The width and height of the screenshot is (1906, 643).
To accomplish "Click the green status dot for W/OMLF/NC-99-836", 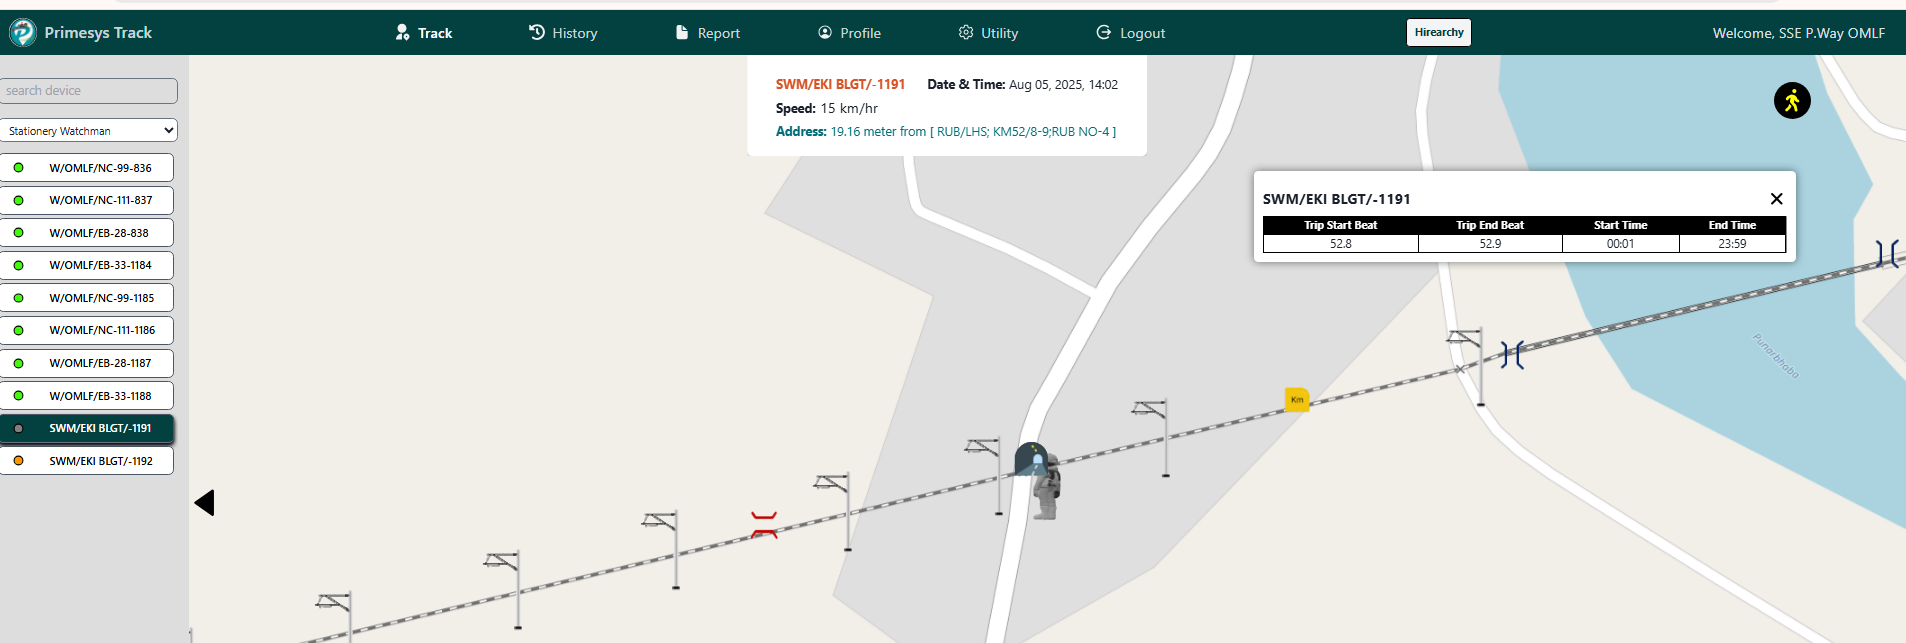I will click(x=18, y=168).
